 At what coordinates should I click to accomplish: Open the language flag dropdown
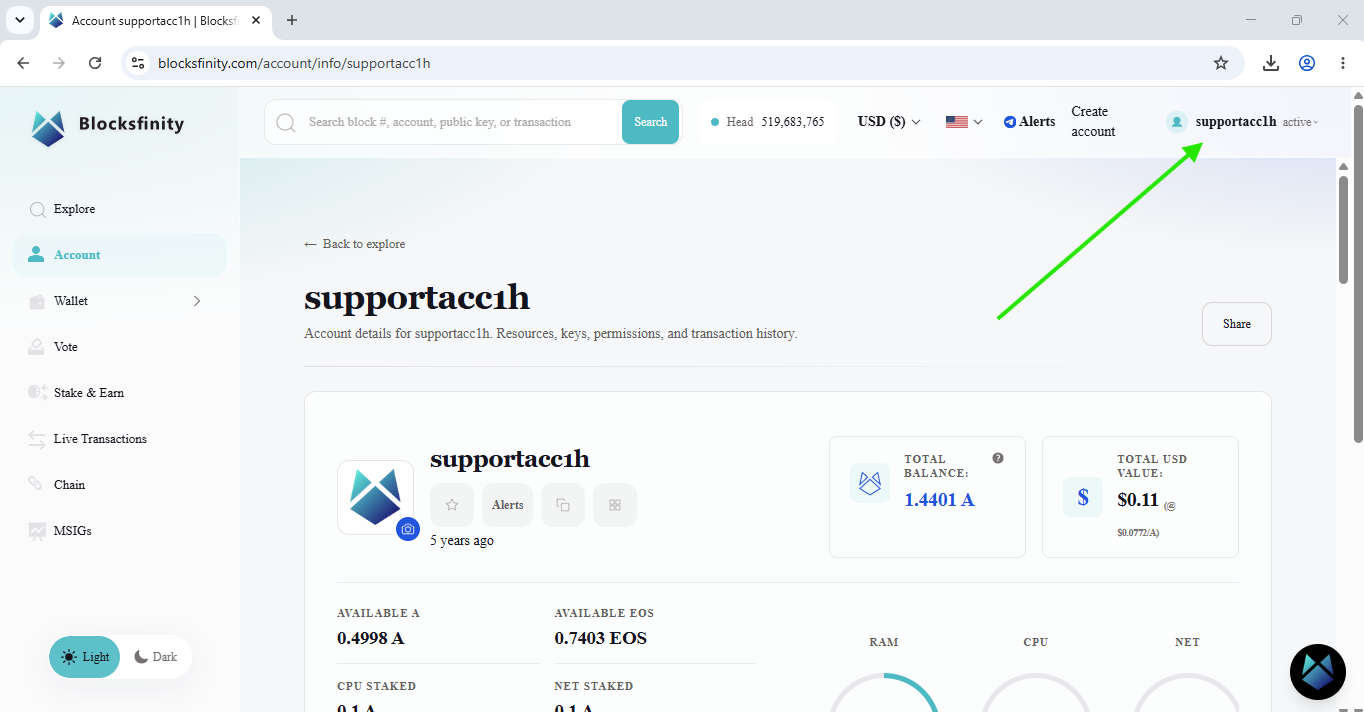pos(964,122)
